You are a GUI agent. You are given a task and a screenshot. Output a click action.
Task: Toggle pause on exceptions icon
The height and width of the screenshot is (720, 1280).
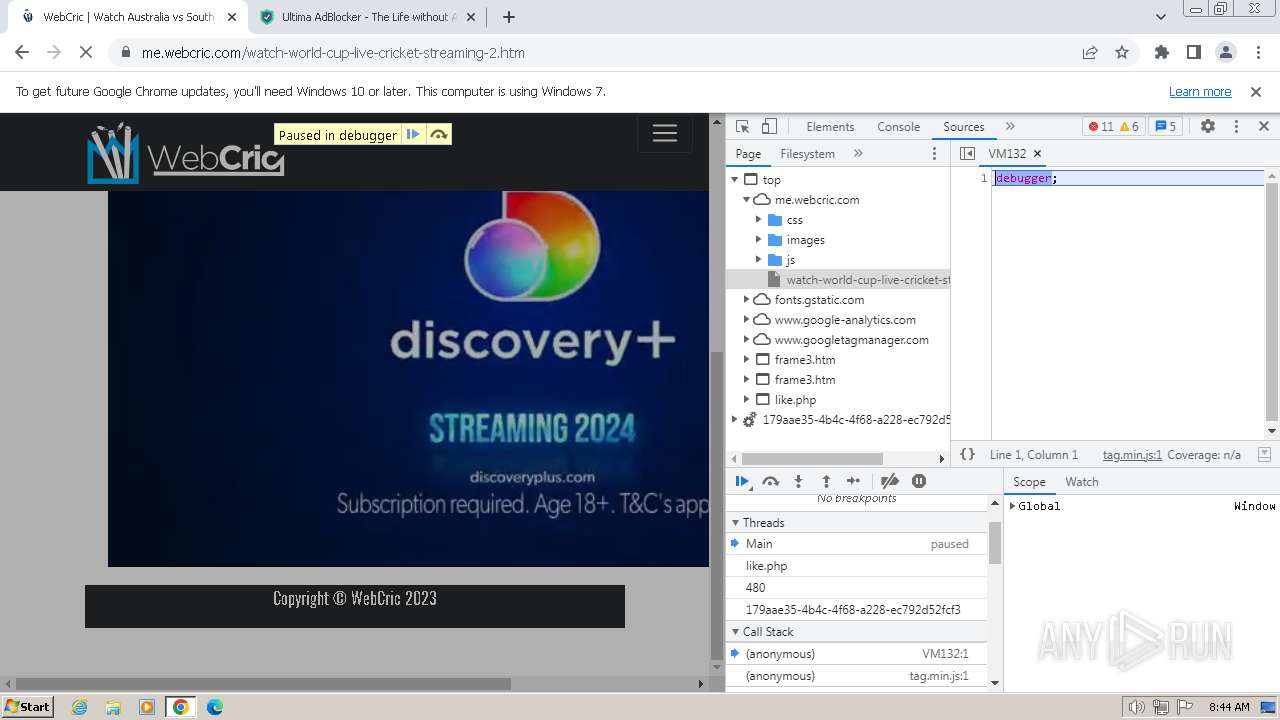click(919, 481)
